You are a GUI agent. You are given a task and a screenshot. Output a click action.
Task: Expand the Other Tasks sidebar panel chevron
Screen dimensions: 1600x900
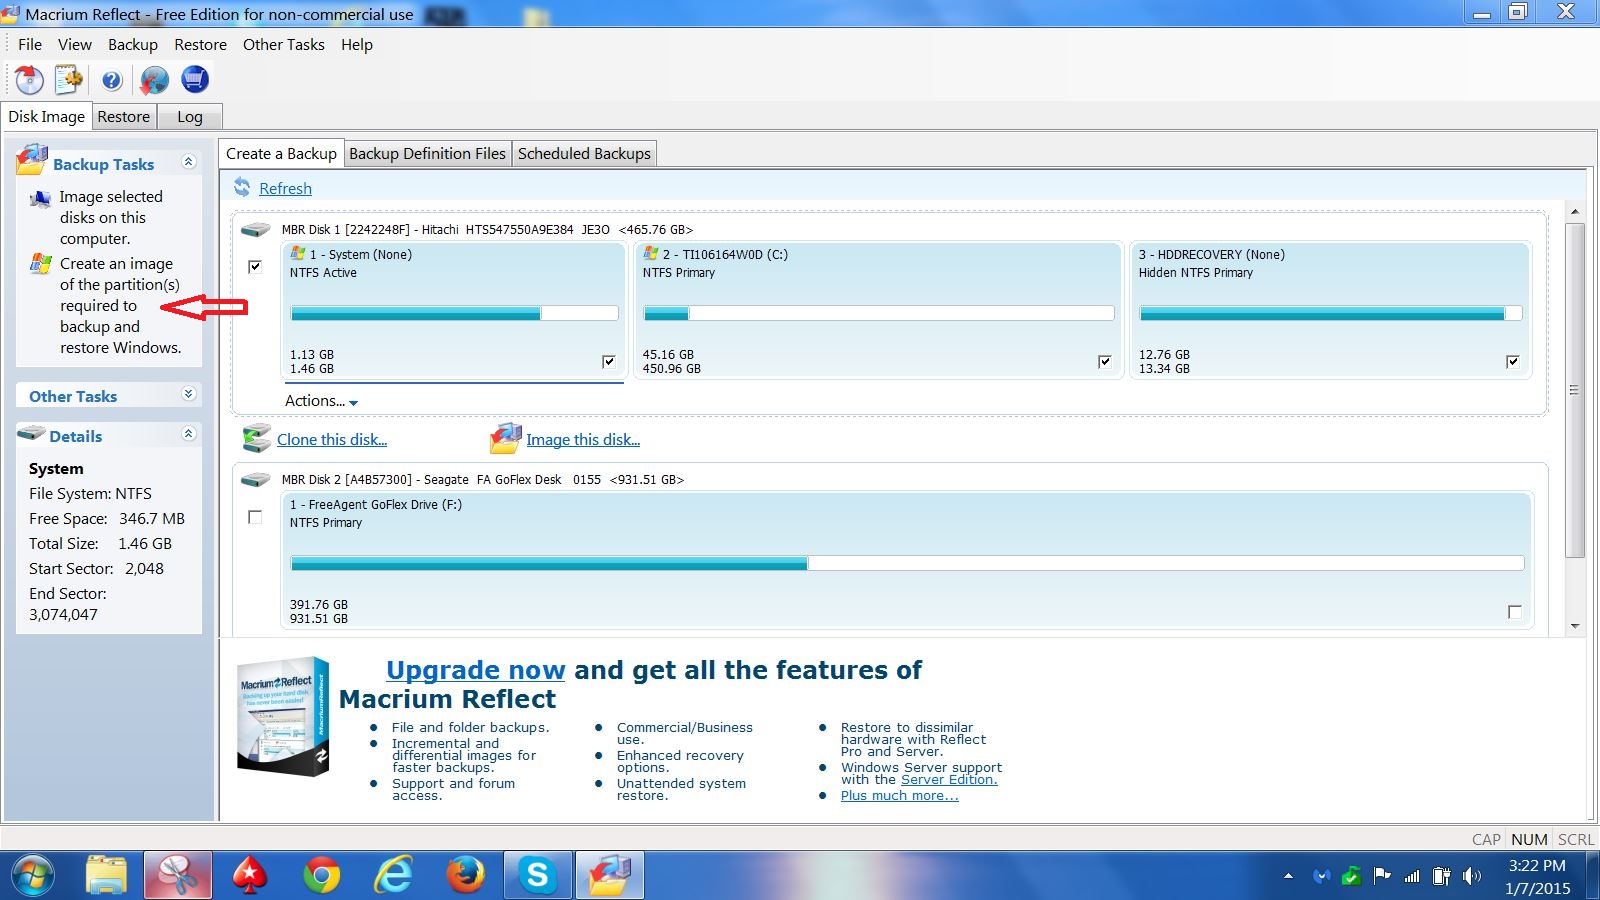tap(188, 394)
